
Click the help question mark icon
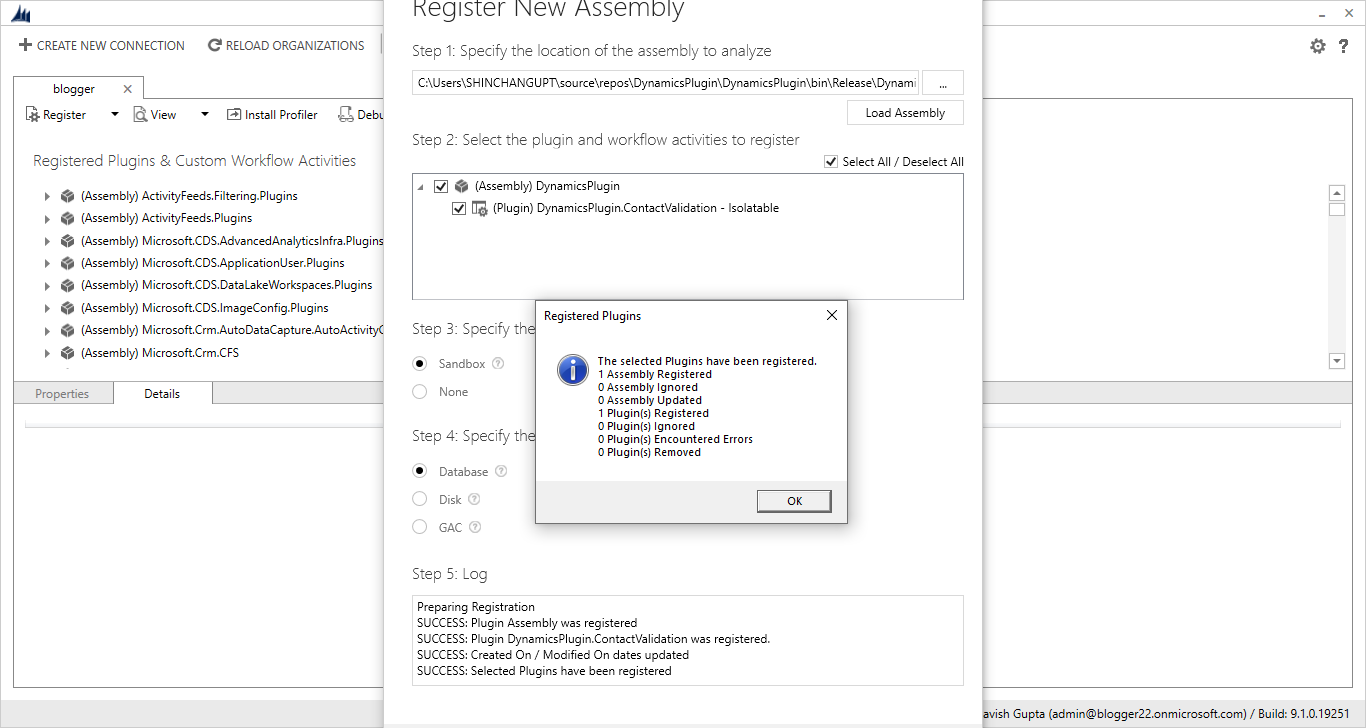[x=1344, y=46]
